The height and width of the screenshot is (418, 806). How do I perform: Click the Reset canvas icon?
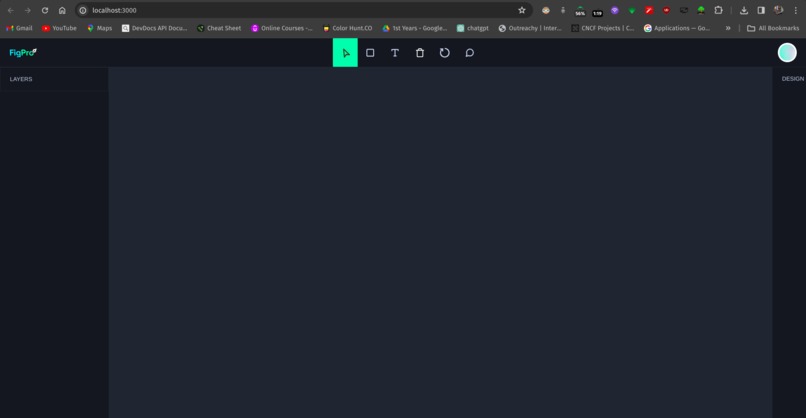pyautogui.click(x=445, y=52)
